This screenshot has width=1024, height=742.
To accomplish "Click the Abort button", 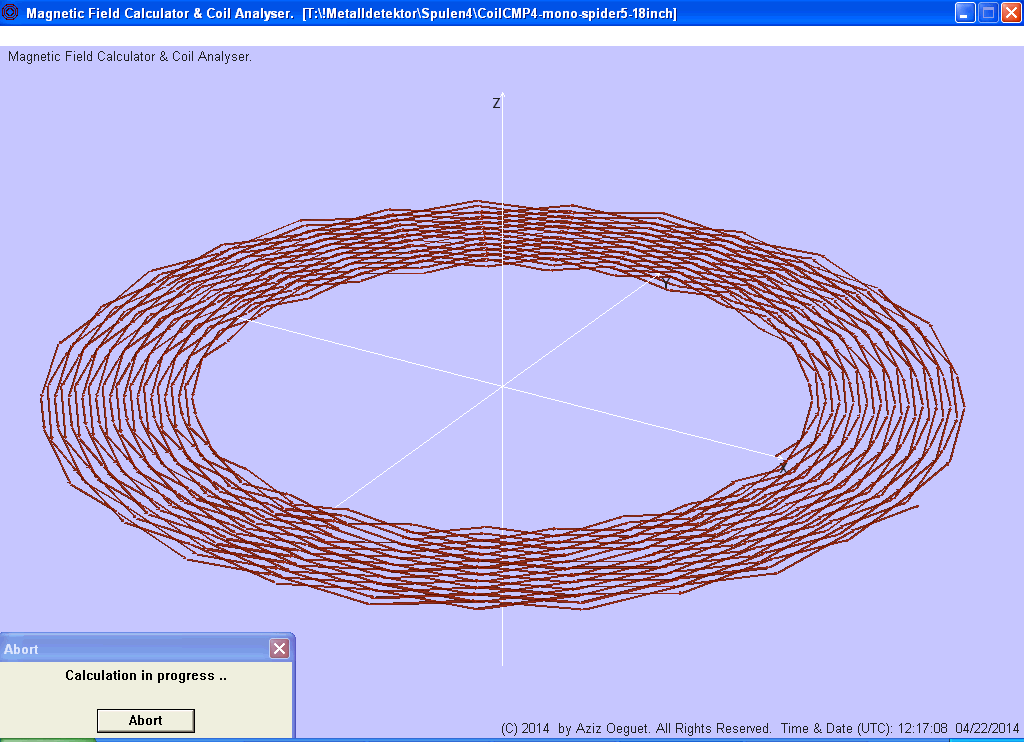I will coord(145,720).
